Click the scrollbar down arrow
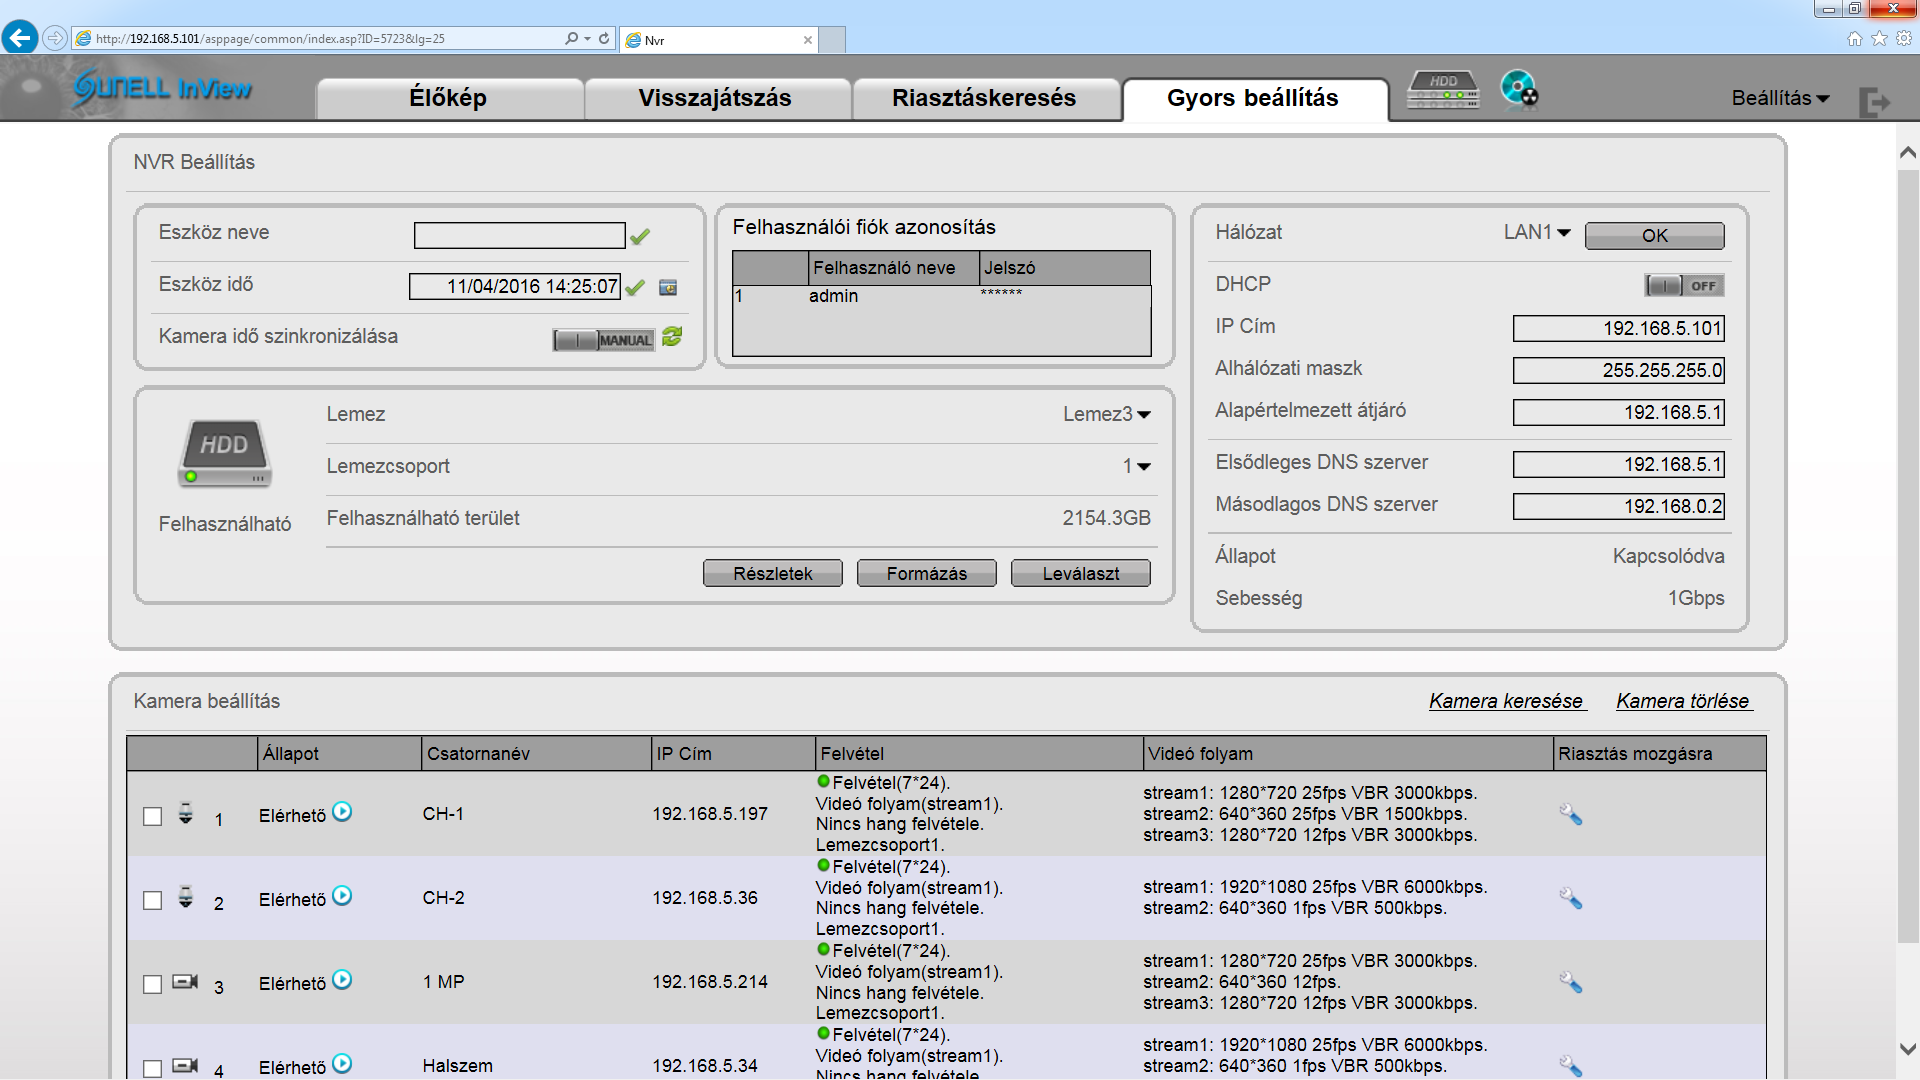 point(1908,1049)
